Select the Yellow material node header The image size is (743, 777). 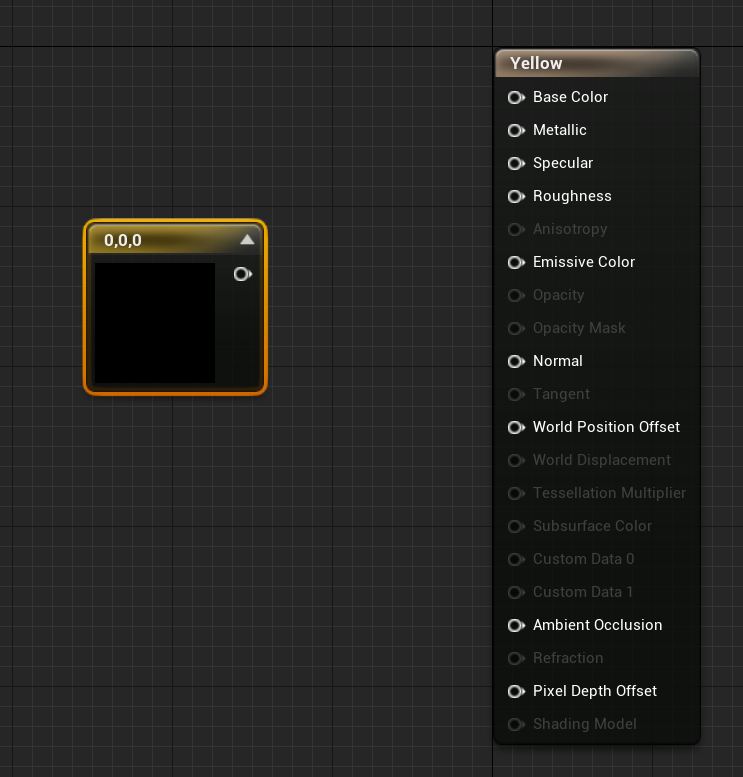tap(597, 63)
